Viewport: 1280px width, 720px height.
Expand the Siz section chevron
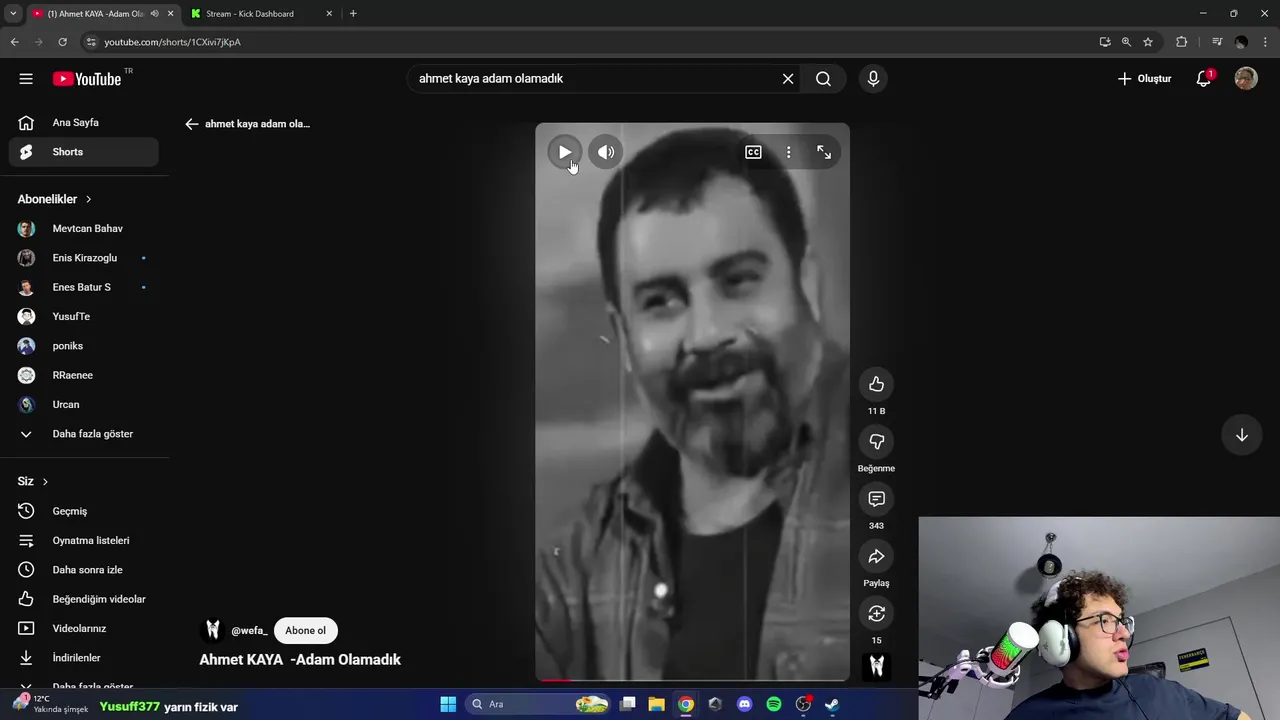tap(45, 481)
